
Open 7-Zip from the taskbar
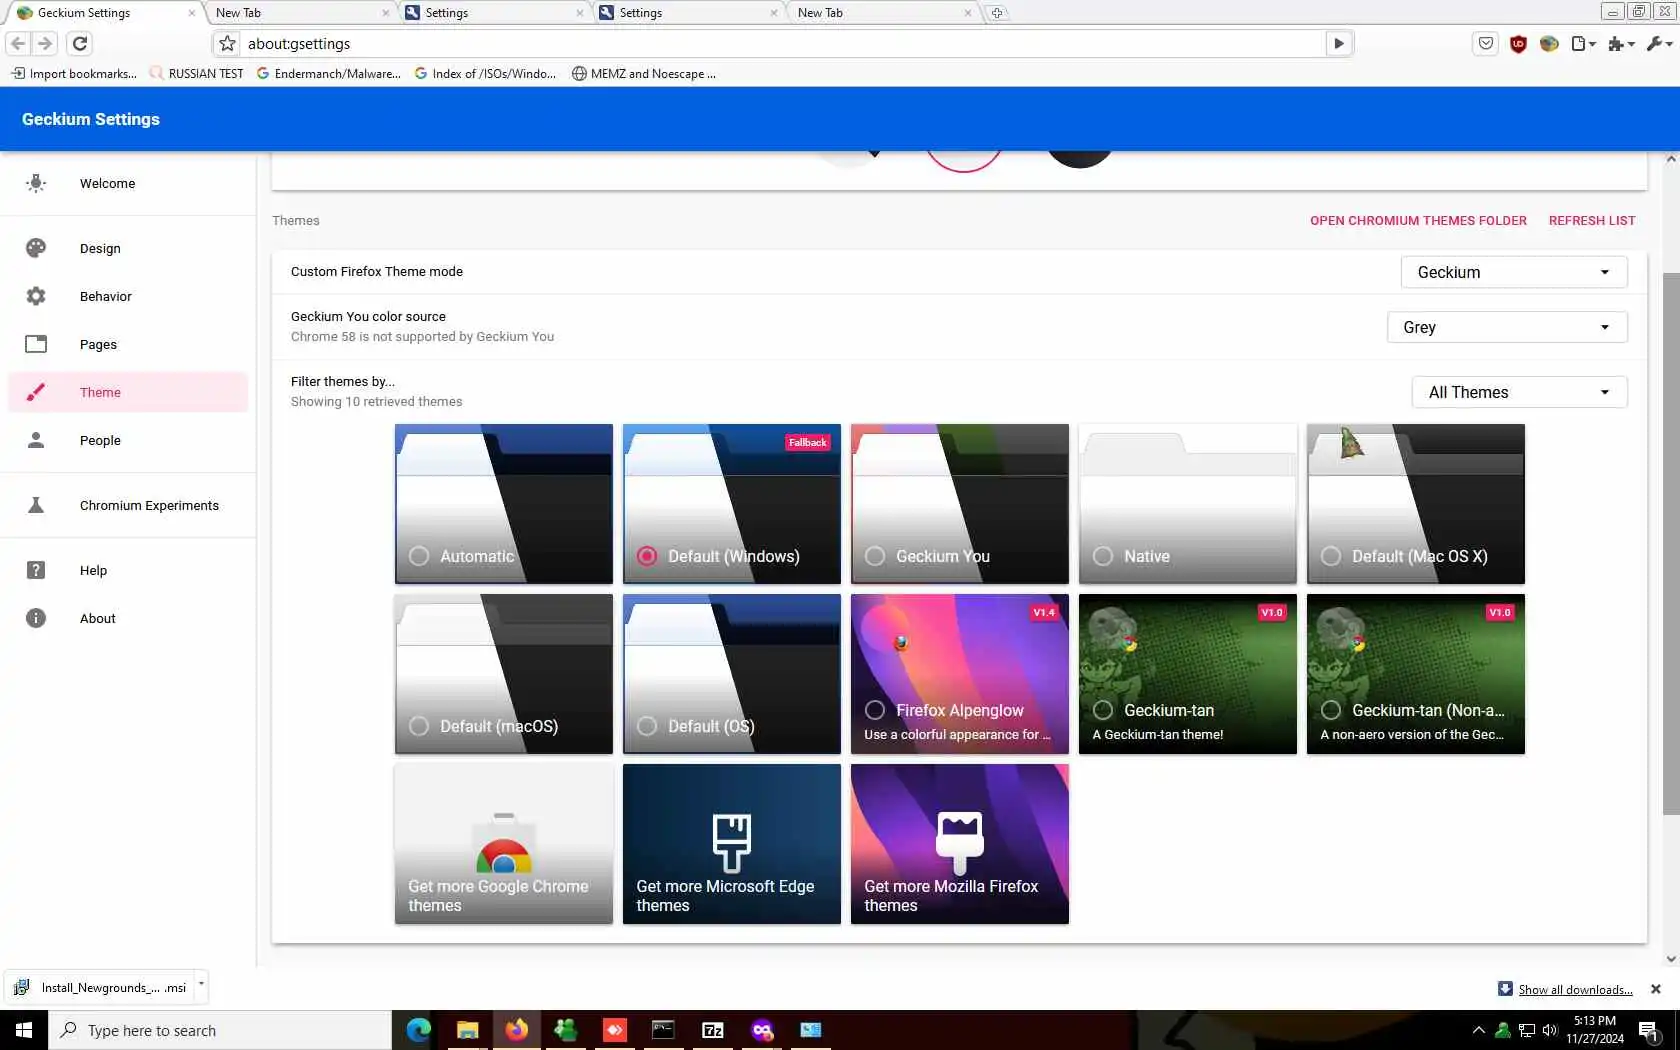(x=713, y=1030)
